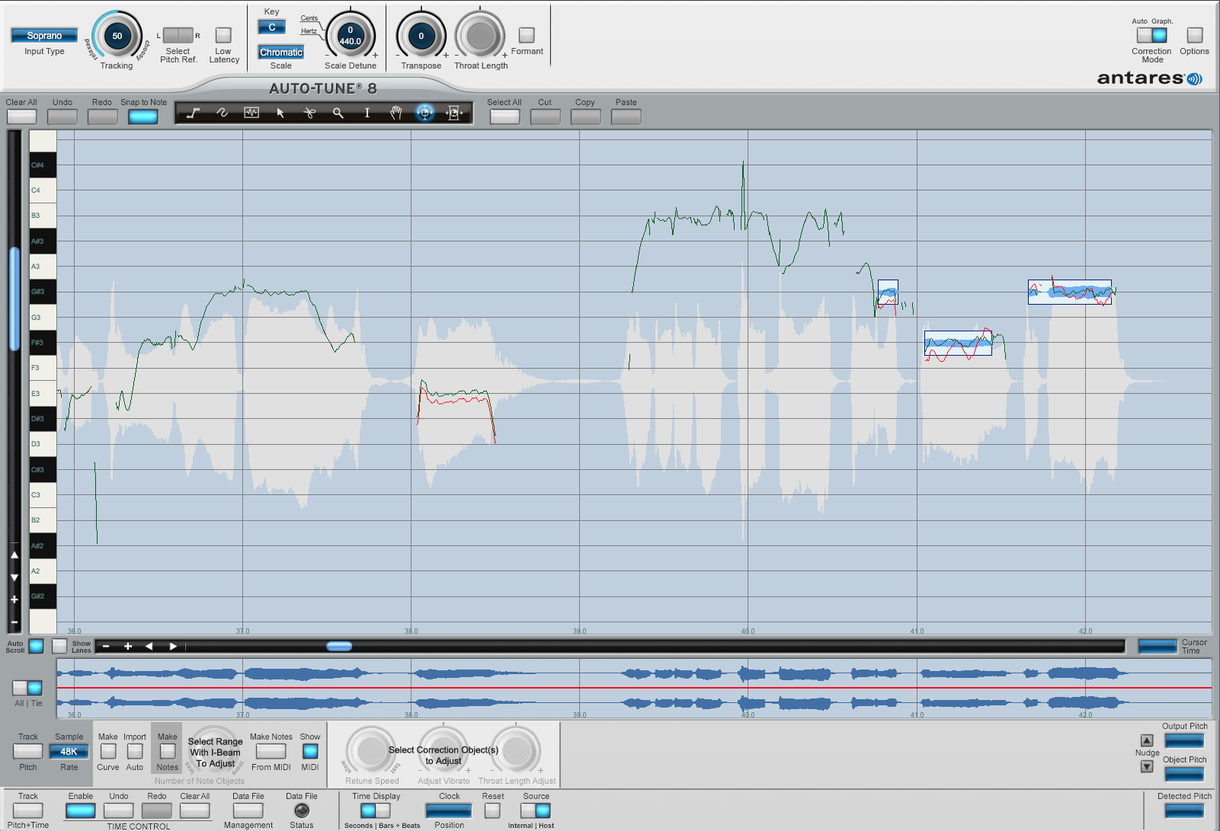The width and height of the screenshot is (1220, 831).
Task: Click the vertical pitch scrollbar thumb
Action: coord(14,298)
